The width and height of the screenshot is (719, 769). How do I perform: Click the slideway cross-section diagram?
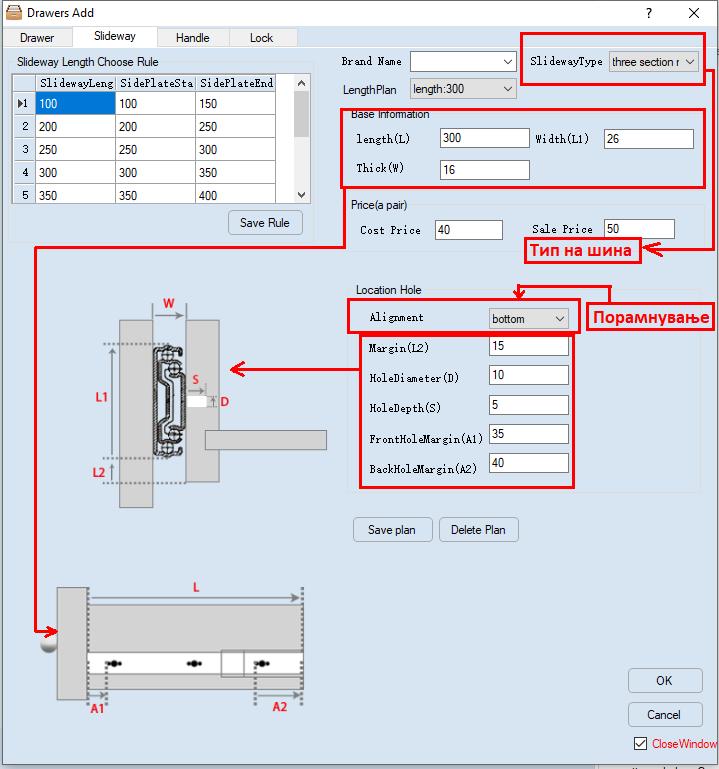210,402
